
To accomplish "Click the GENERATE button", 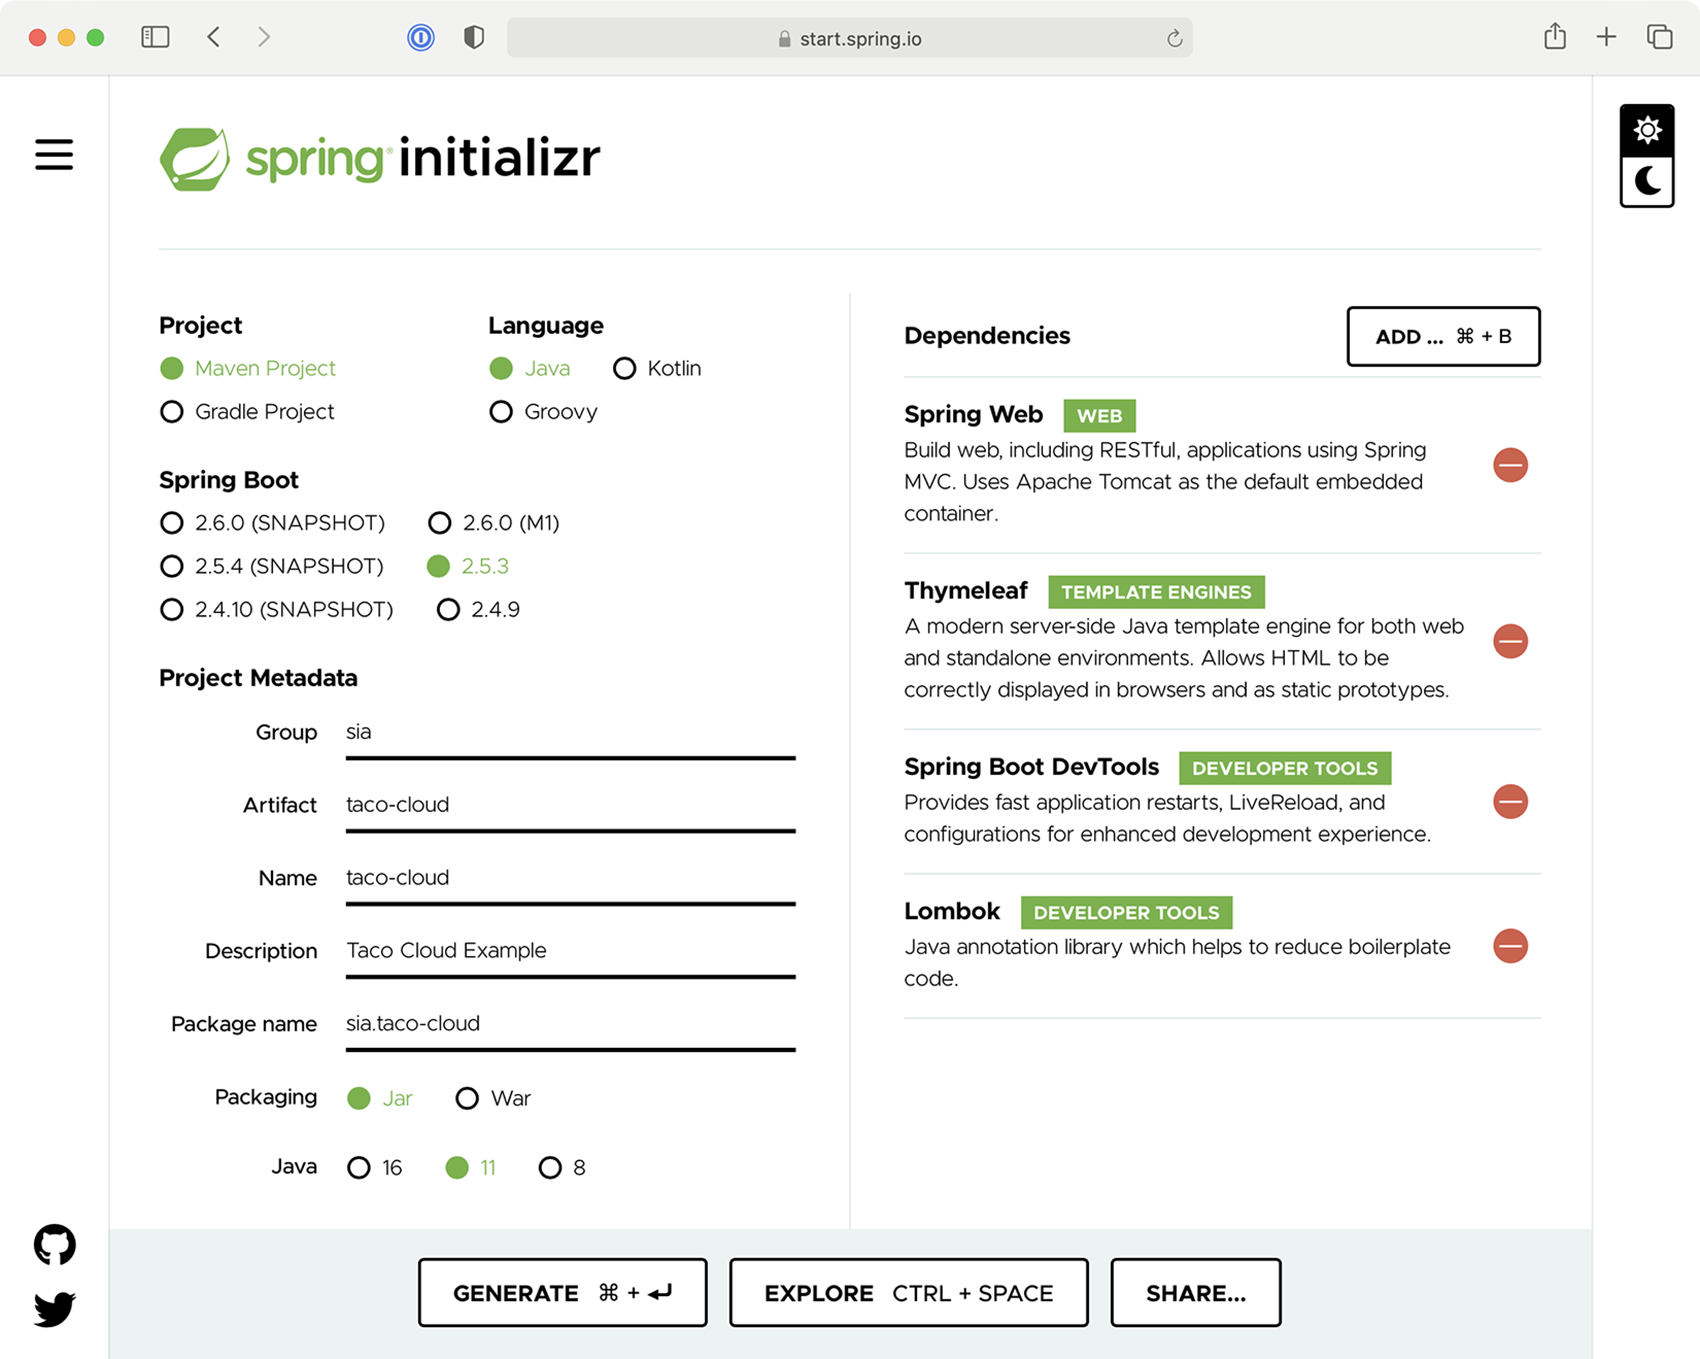I will click(x=563, y=1293).
